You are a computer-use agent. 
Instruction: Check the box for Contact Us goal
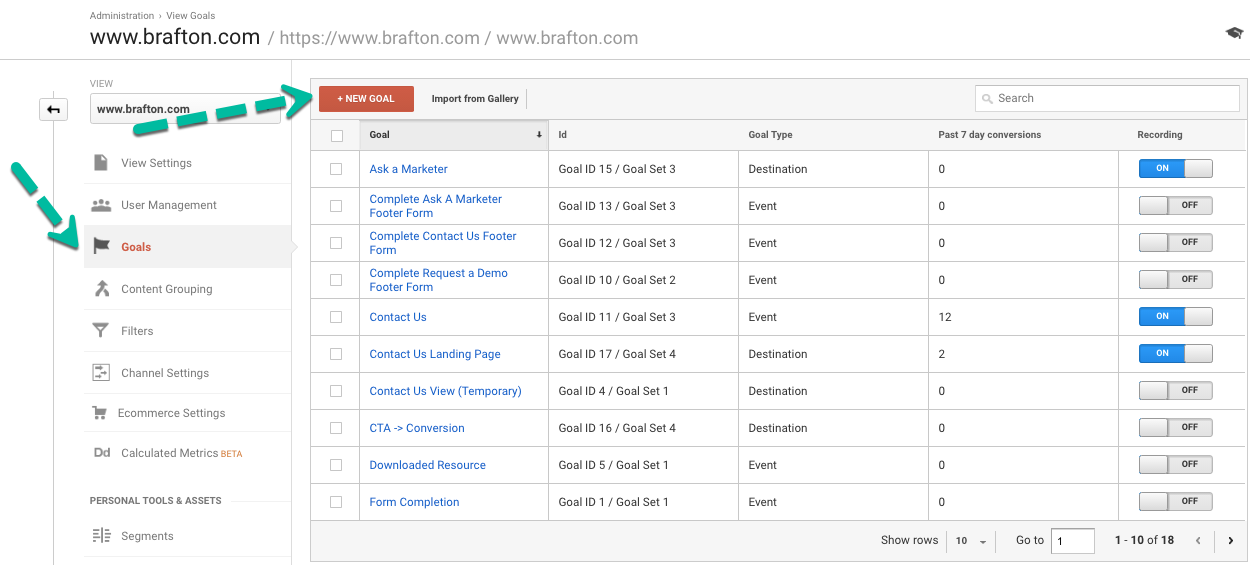336,317
